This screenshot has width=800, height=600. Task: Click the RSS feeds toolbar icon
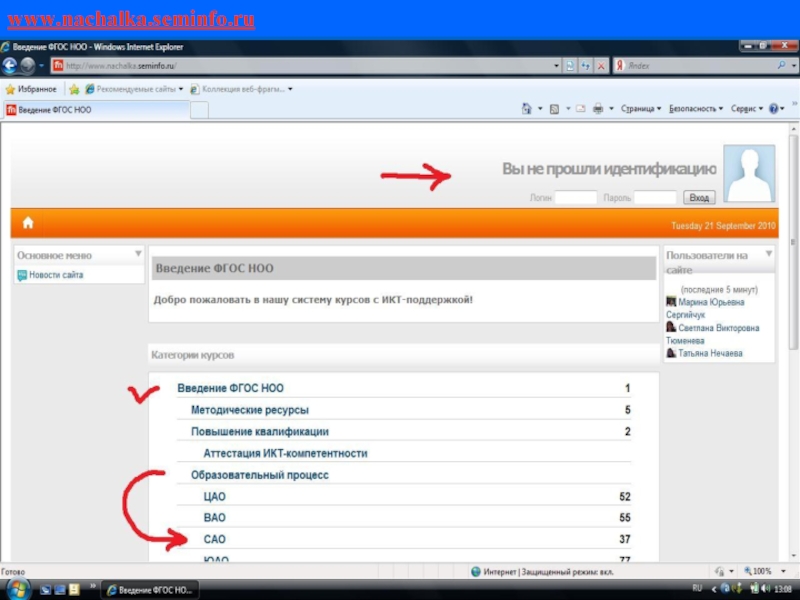click(554, 109)
